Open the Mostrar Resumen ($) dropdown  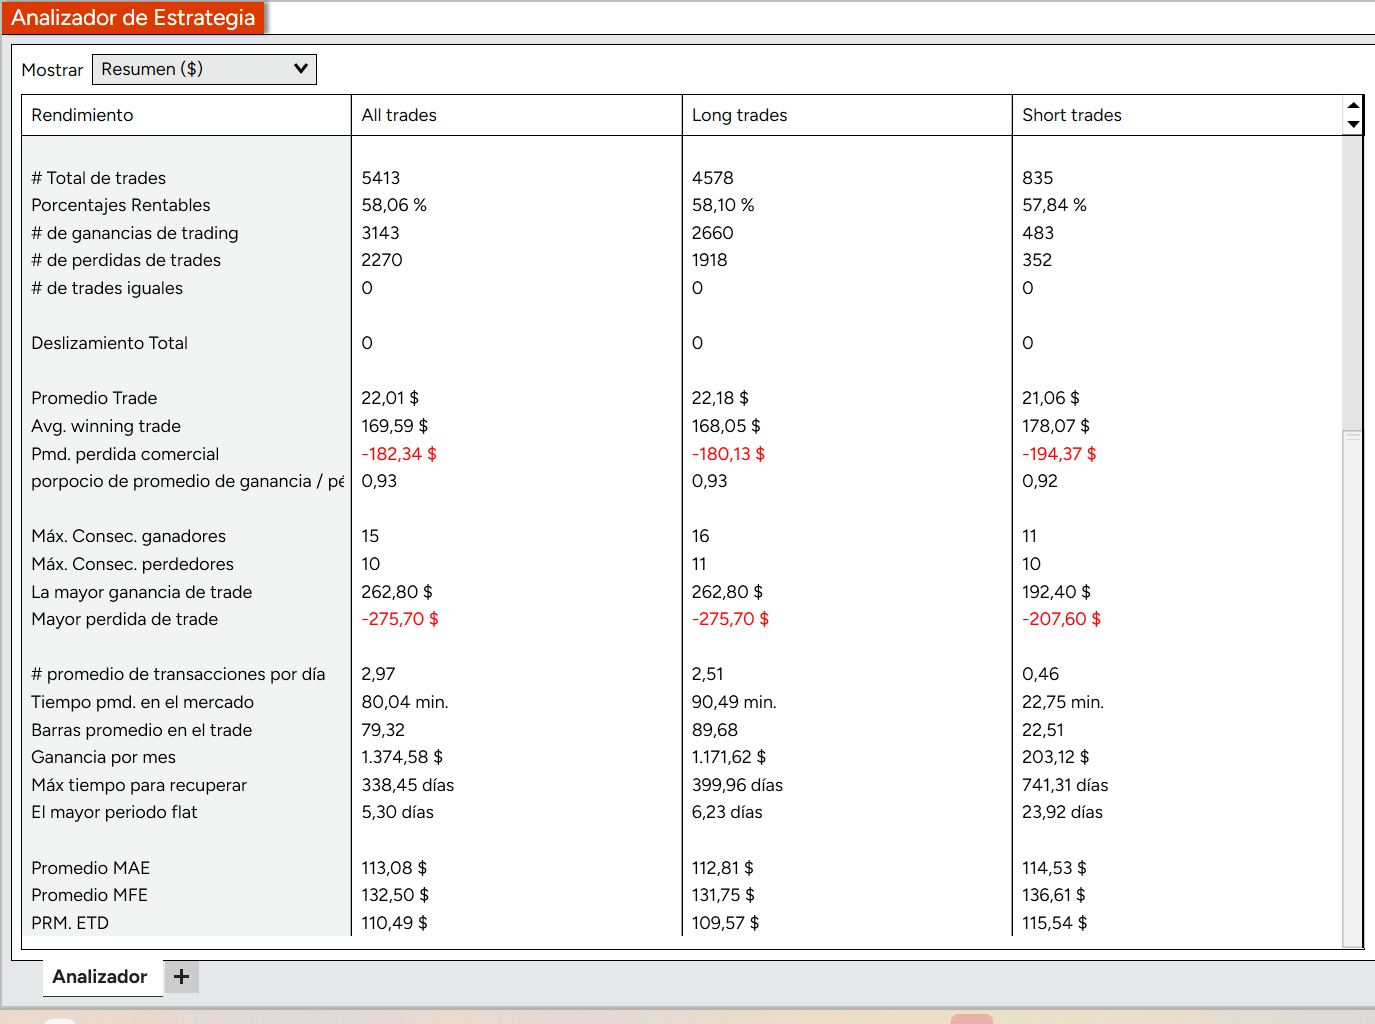pos(204,69)
